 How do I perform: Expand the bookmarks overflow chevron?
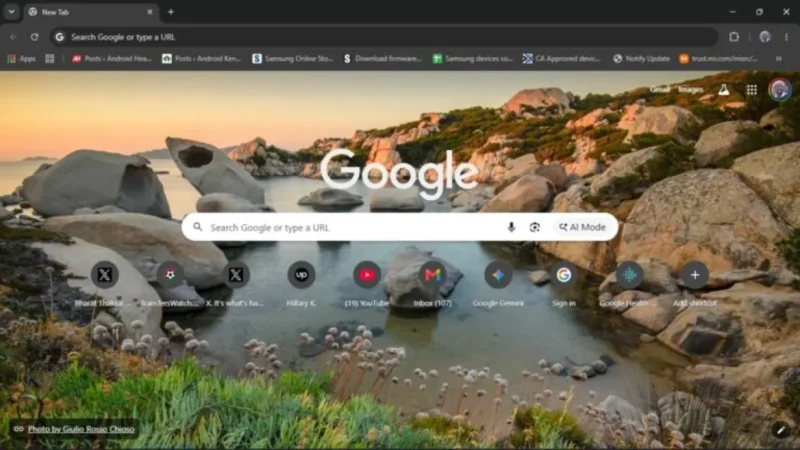[x=779, y=59]
